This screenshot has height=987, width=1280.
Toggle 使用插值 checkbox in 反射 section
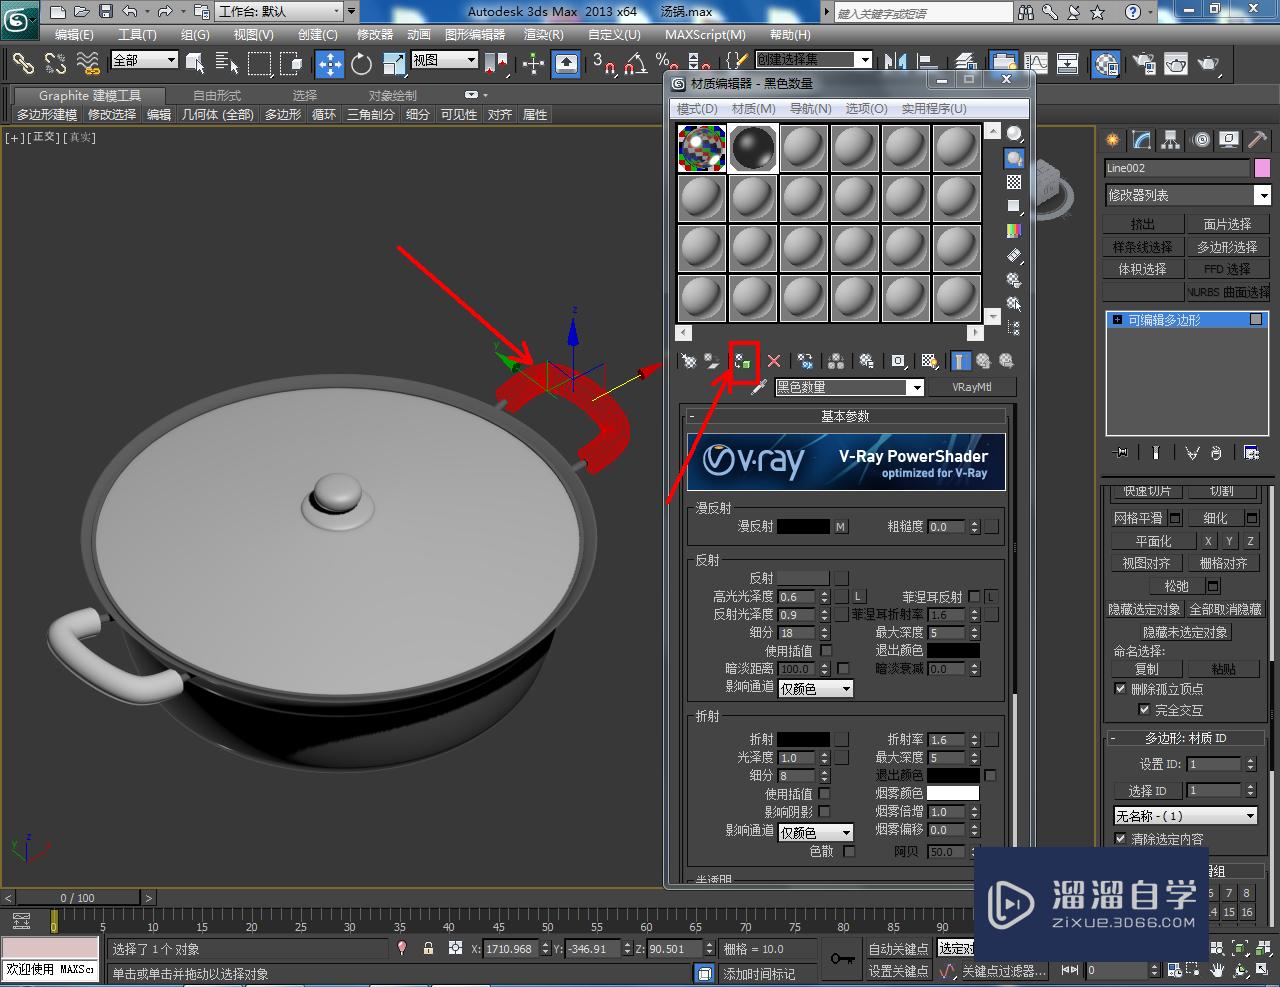click(x=825, y=650)
